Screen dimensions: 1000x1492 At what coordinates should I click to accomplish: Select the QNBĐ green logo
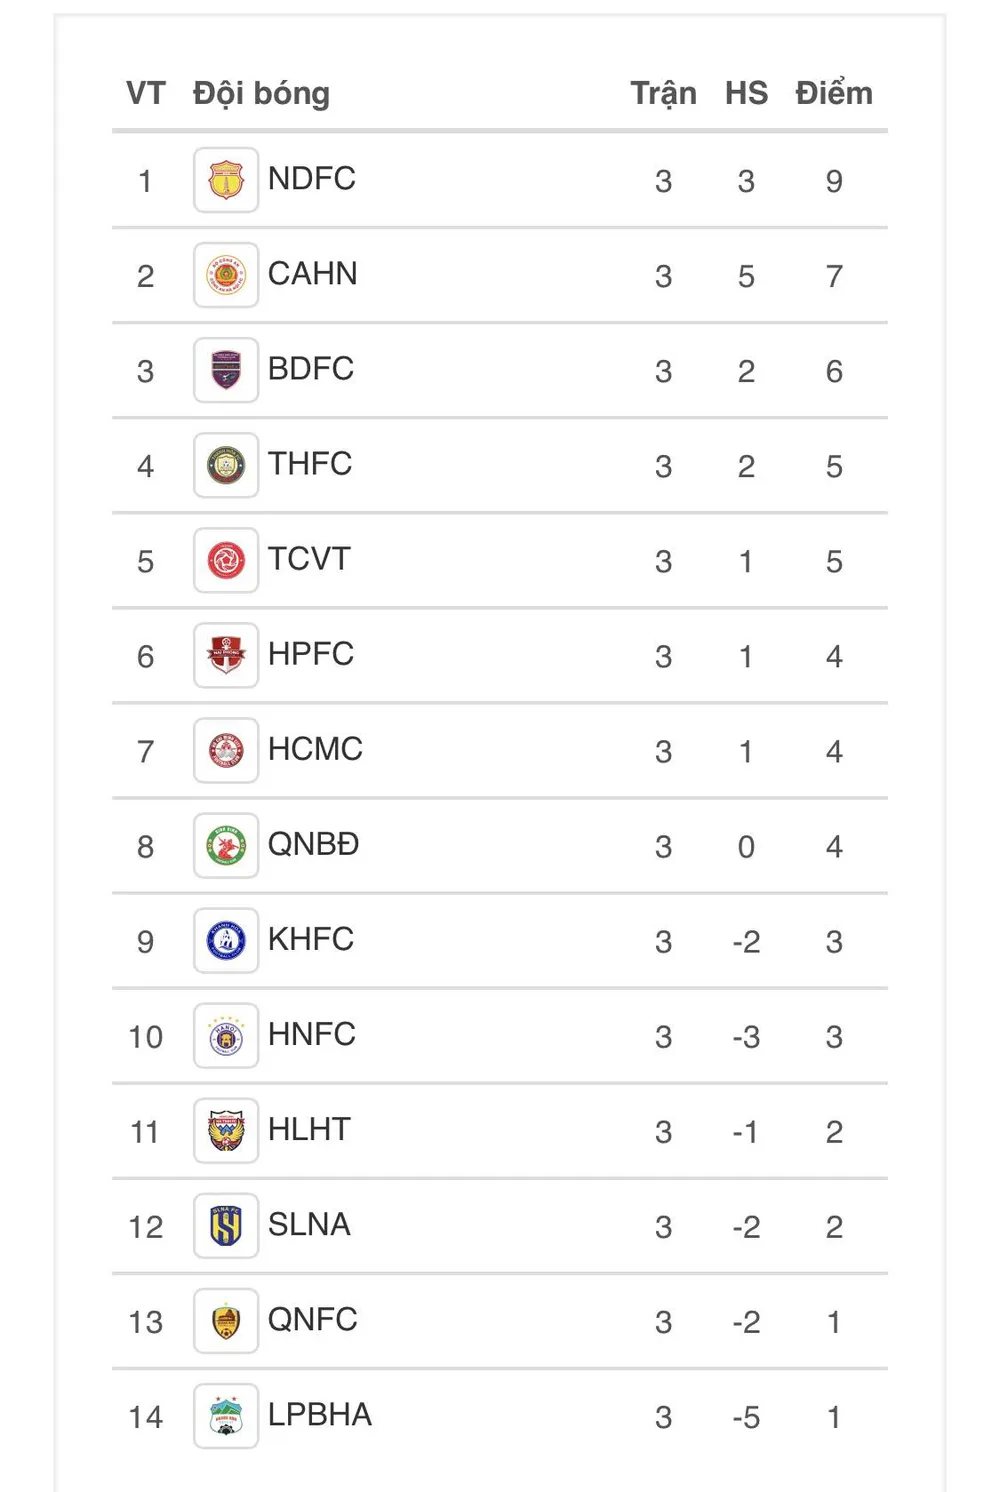pyautogui.click(x=226, y=846)
